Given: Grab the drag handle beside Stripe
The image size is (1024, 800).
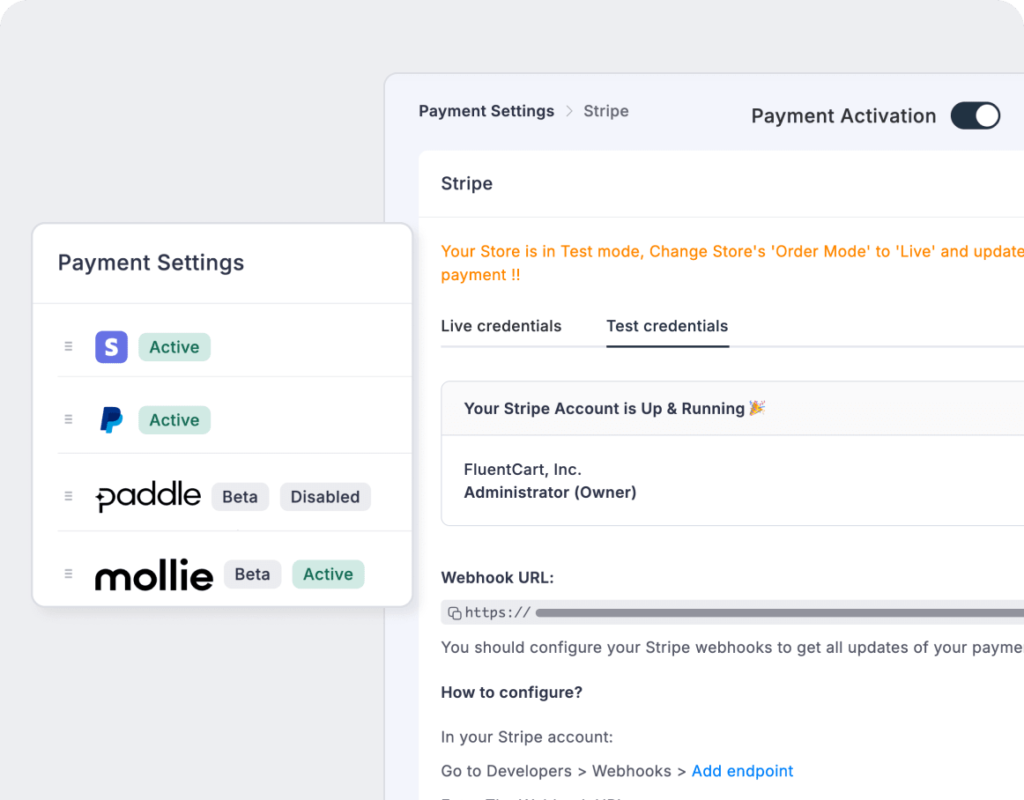Looking at the screenshot, I should tap(68, 346).
